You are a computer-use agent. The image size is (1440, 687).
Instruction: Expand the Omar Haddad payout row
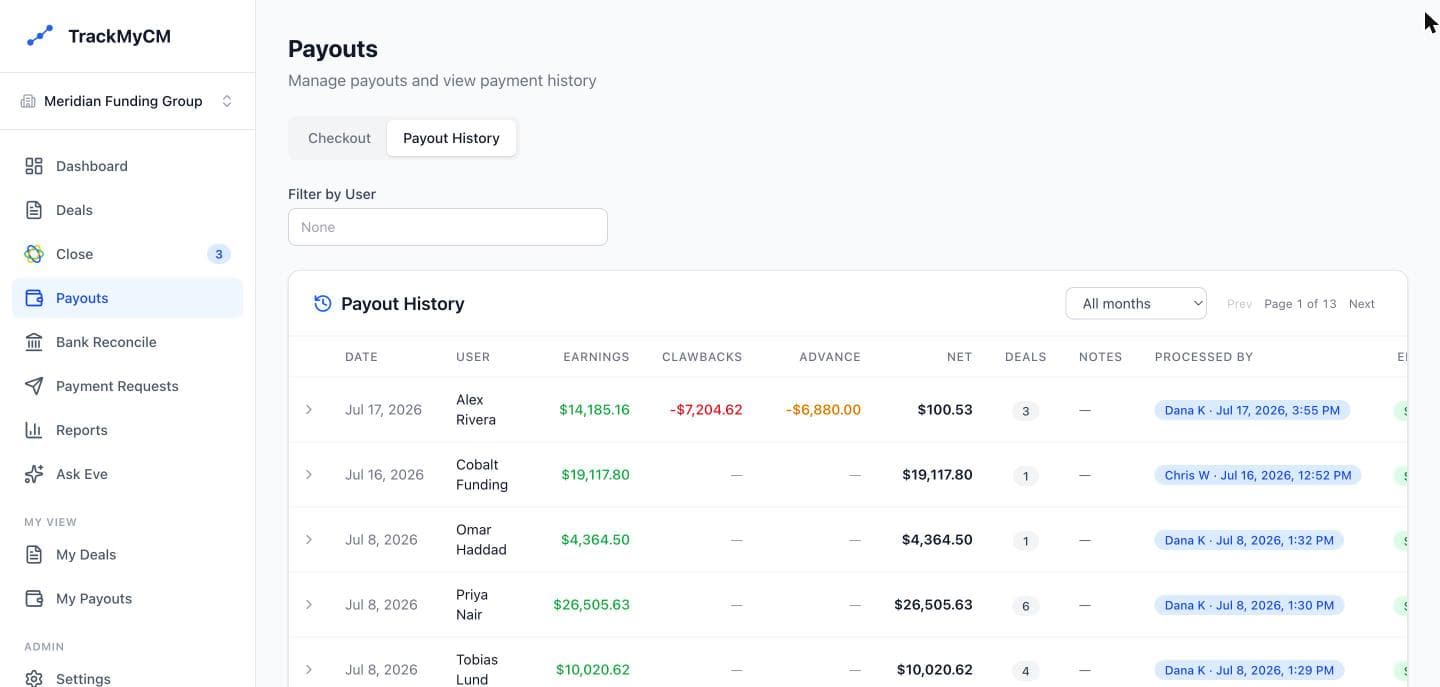[x=309, y=539]
